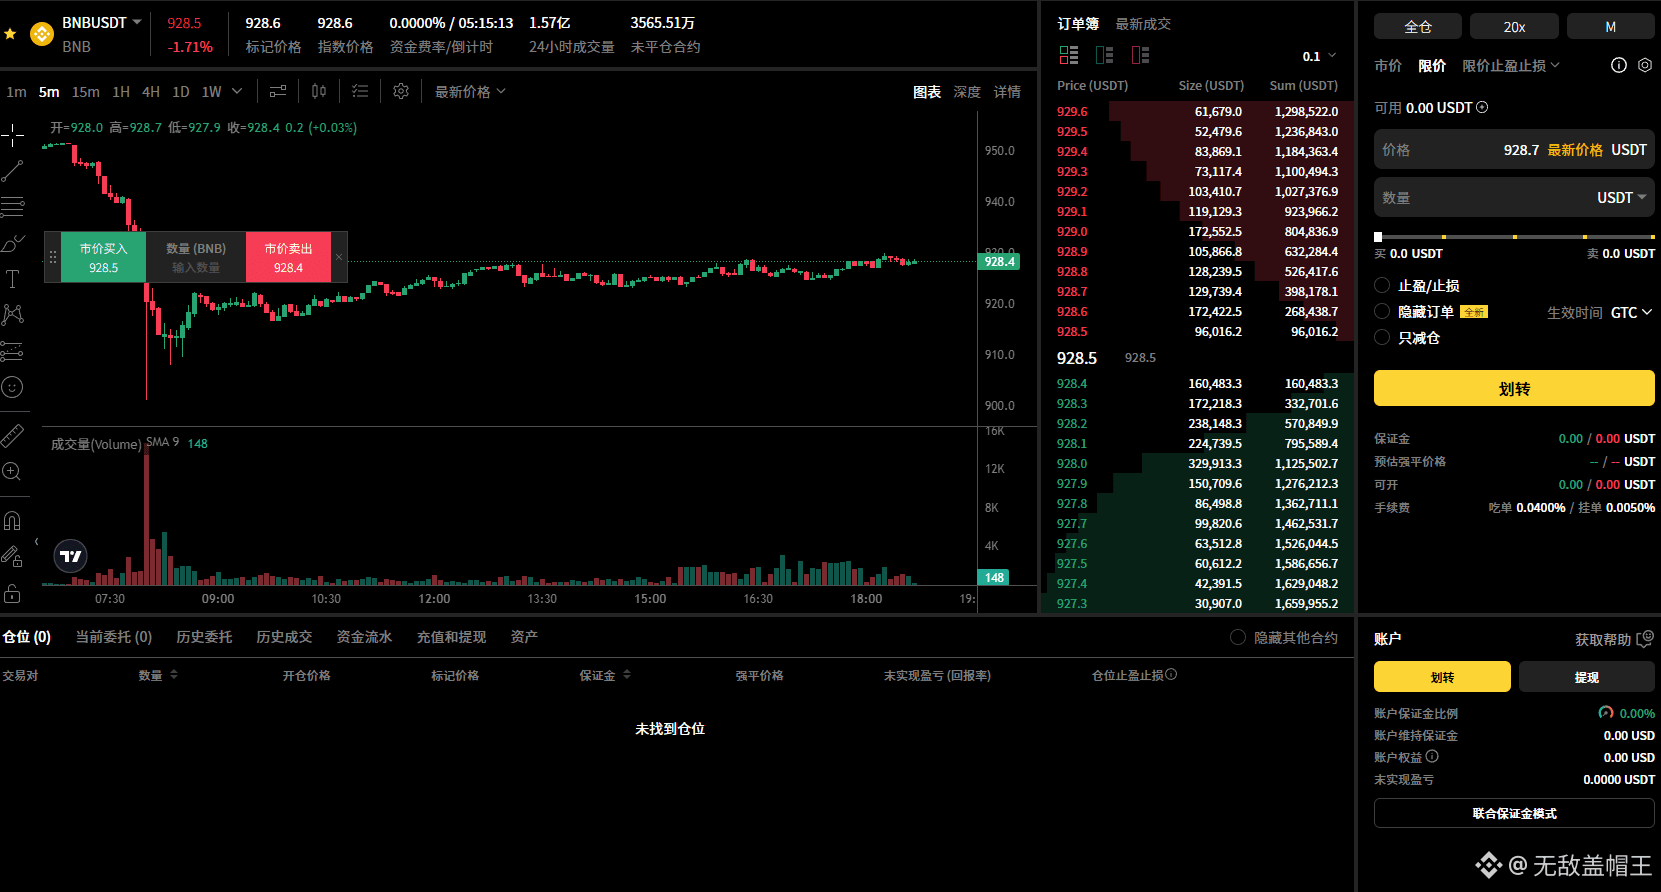
Task: Open the 历史成交 tab
Action: coord(284,637)
